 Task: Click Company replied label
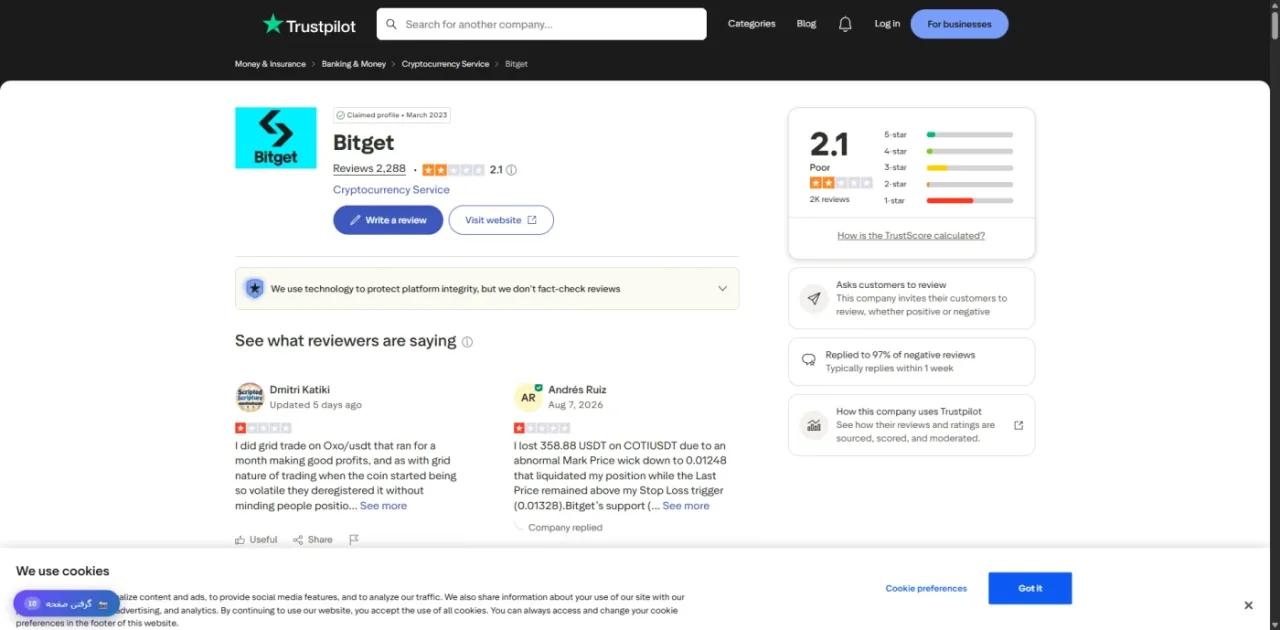[565, 528]
